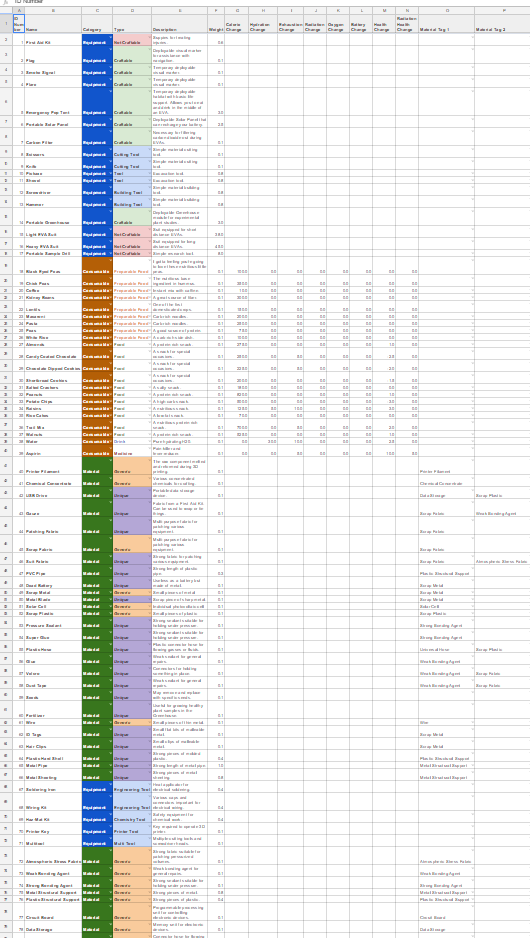Select the 'Heavy EVA Suit' name cell
The height and width of the screenshot is (938, 530).
point(52,244)
